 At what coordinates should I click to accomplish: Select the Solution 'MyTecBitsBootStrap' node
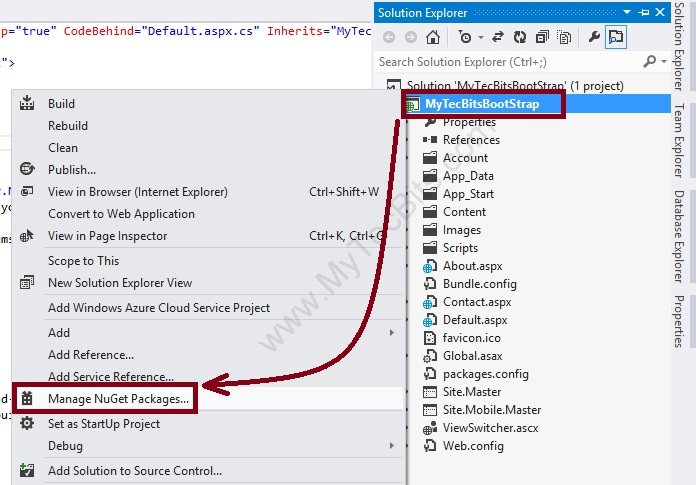click(515, 86)
